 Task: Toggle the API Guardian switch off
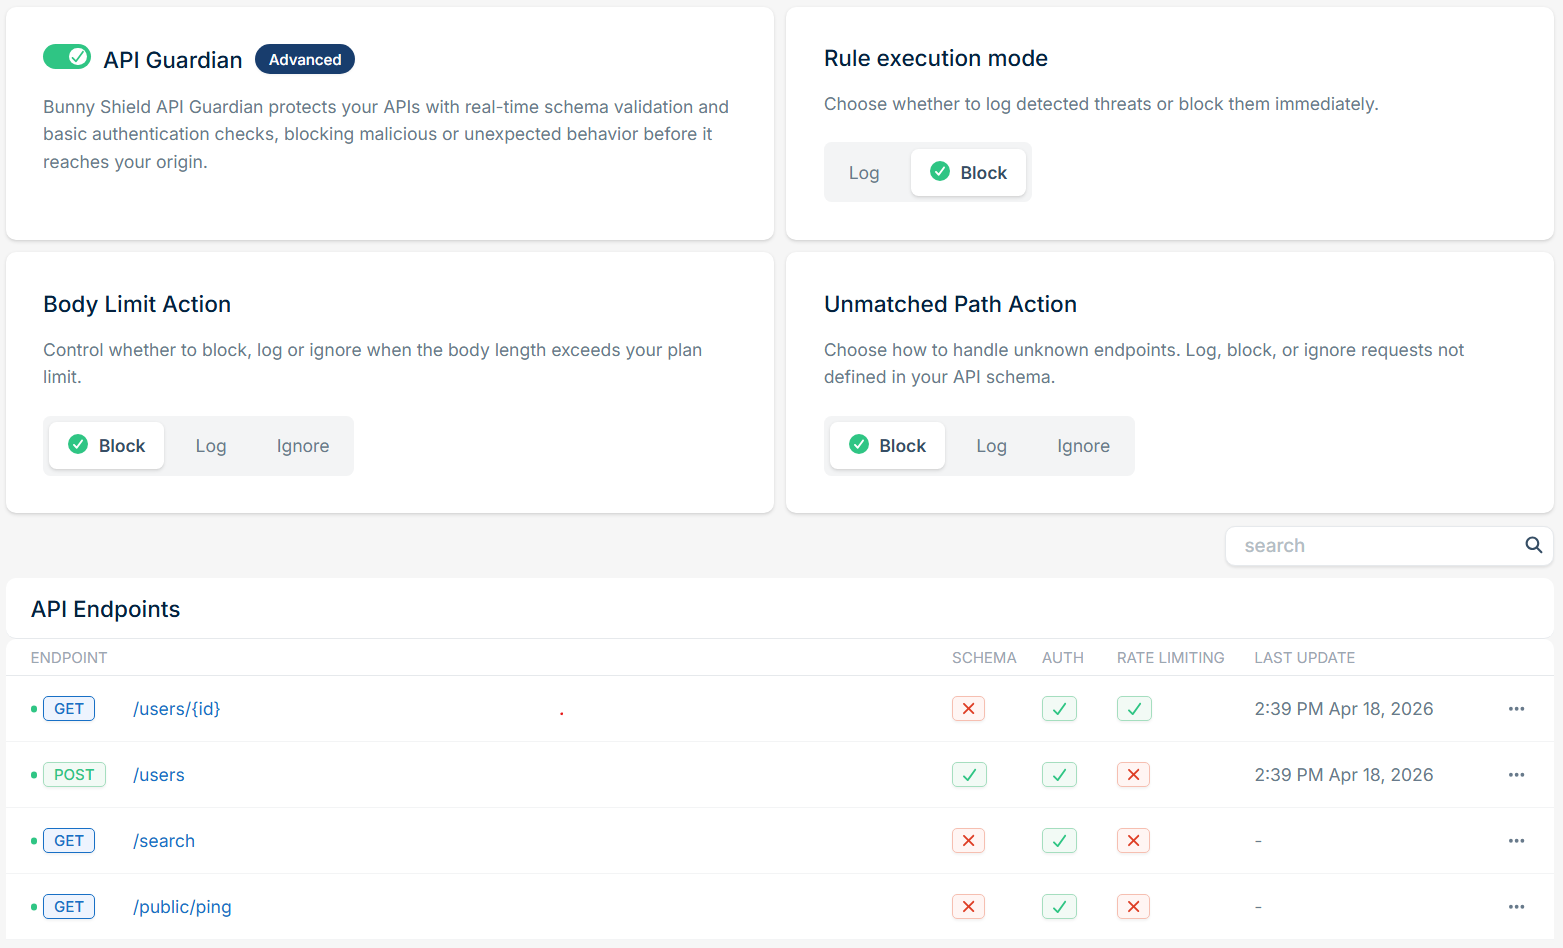tap(67, 57)
